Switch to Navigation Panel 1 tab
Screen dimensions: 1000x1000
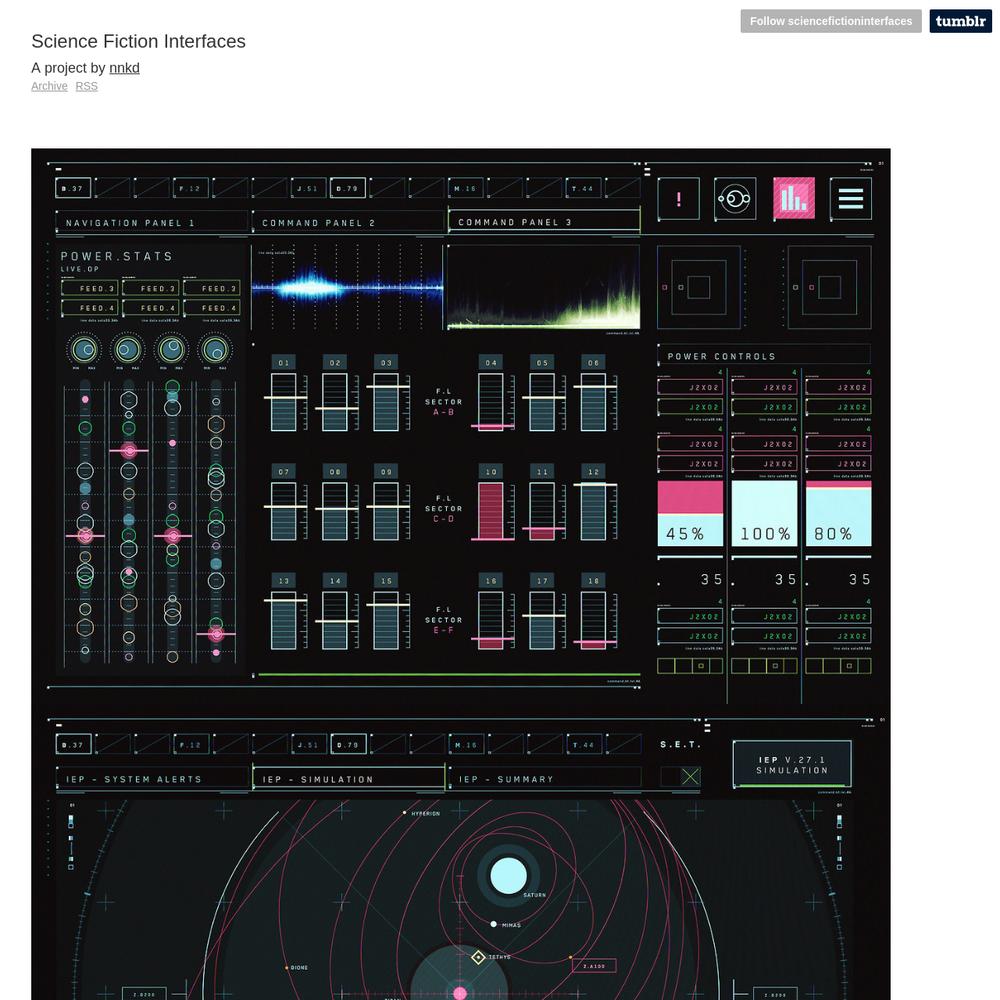click(152, 222)
